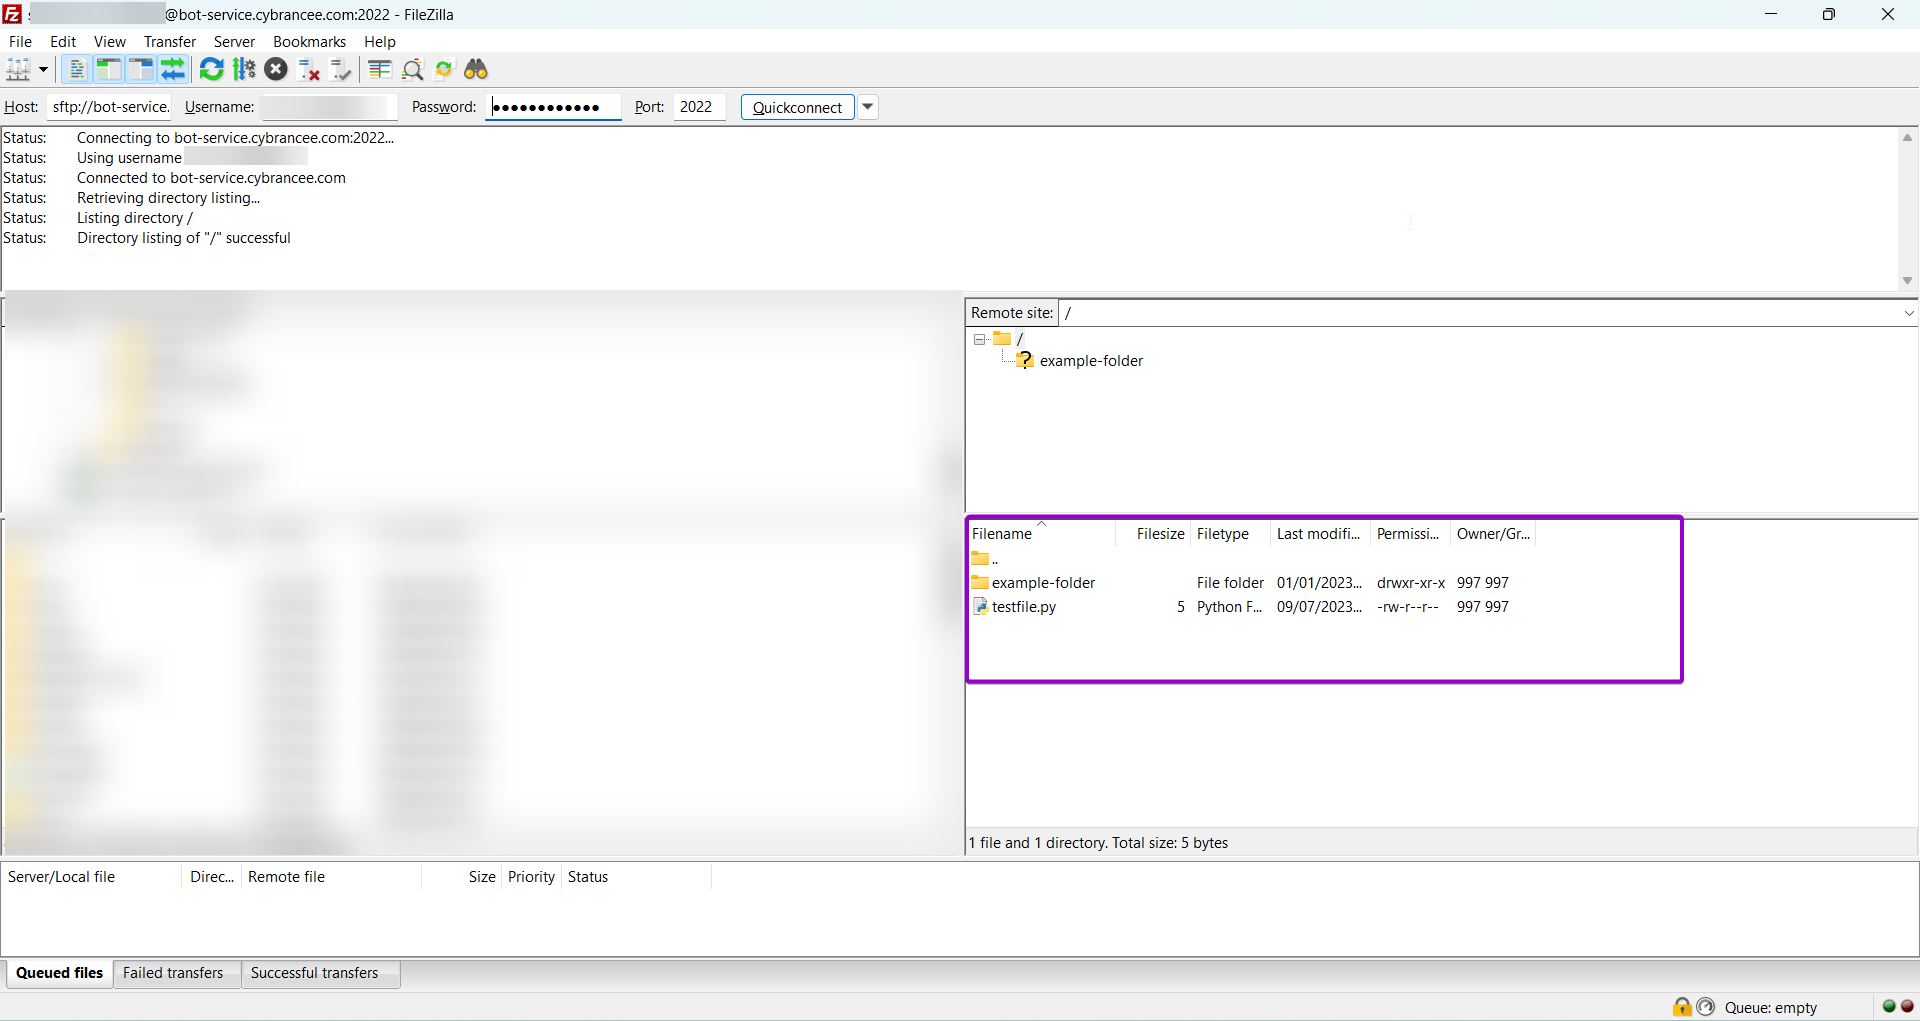
Task: Open testfile.py in the remote listing
Action: click(1022, 607)
